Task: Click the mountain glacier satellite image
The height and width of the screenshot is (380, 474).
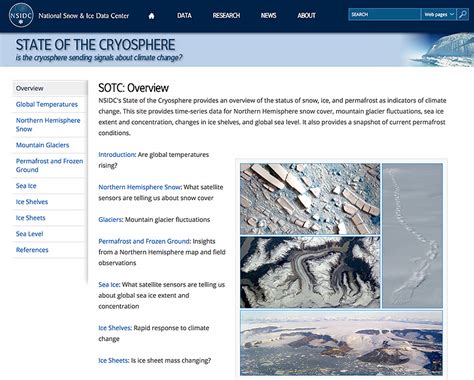Action: [310, 272]
